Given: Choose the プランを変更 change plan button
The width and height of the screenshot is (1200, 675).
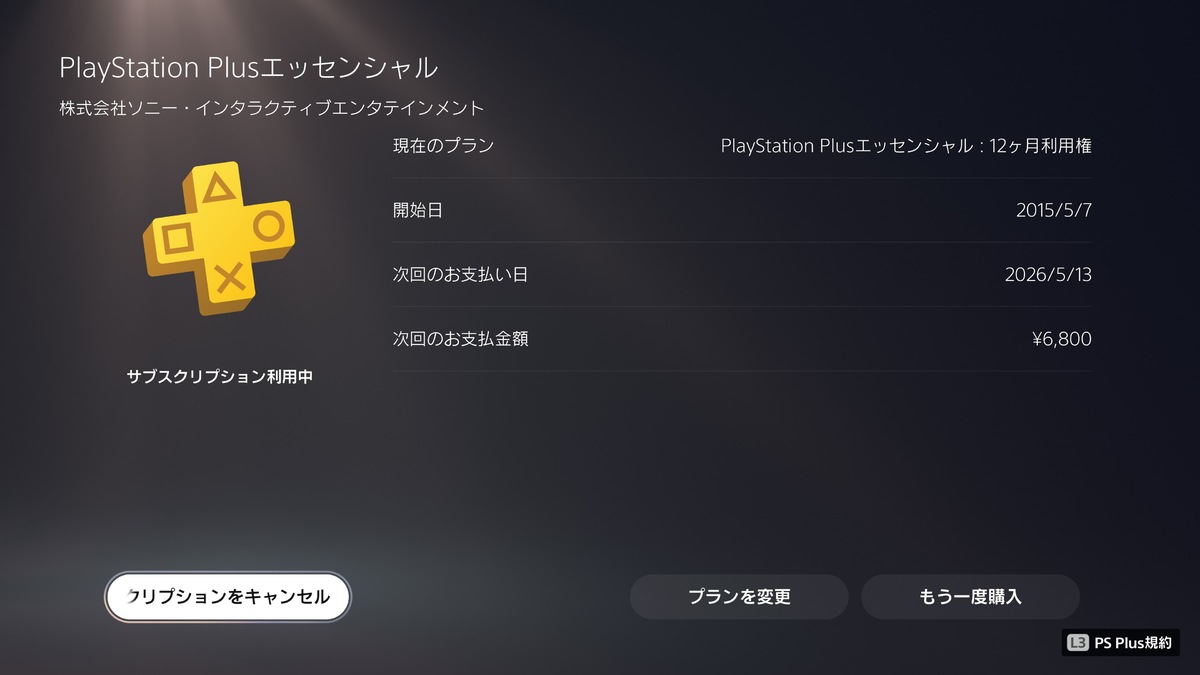Looking at the screenshot, I should point(739,597).
